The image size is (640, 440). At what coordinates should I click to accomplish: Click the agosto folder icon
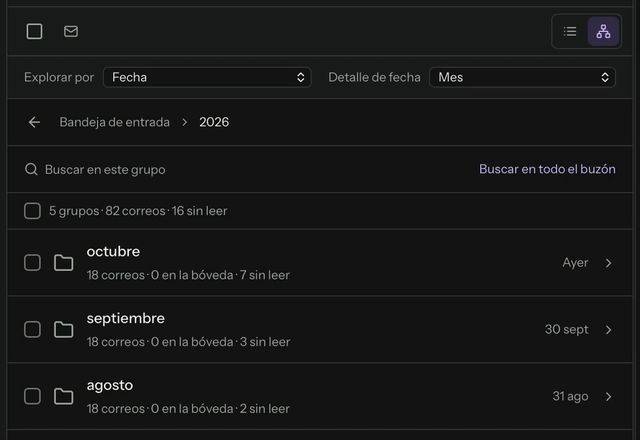[64, 396]
